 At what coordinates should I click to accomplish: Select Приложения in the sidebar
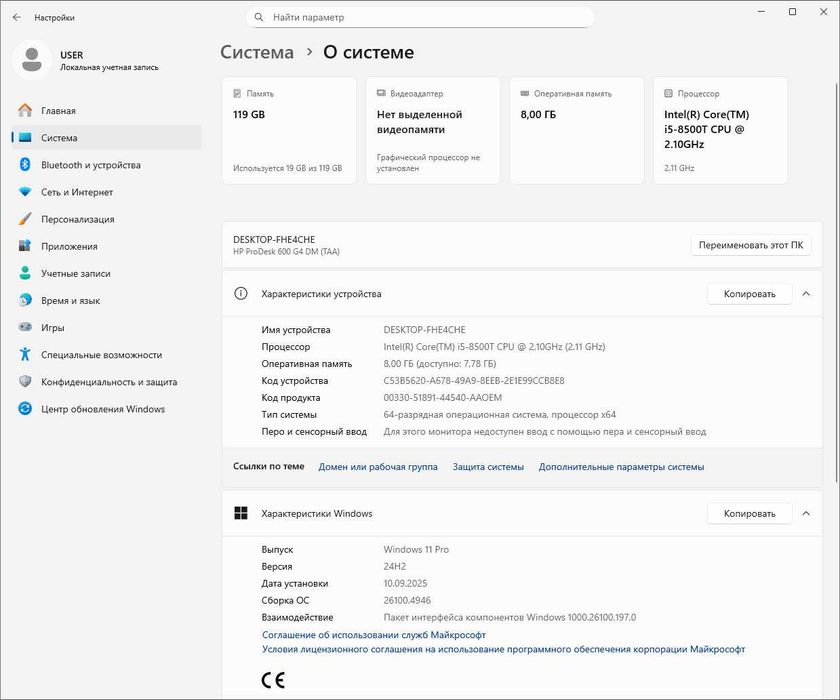[106, 246]
